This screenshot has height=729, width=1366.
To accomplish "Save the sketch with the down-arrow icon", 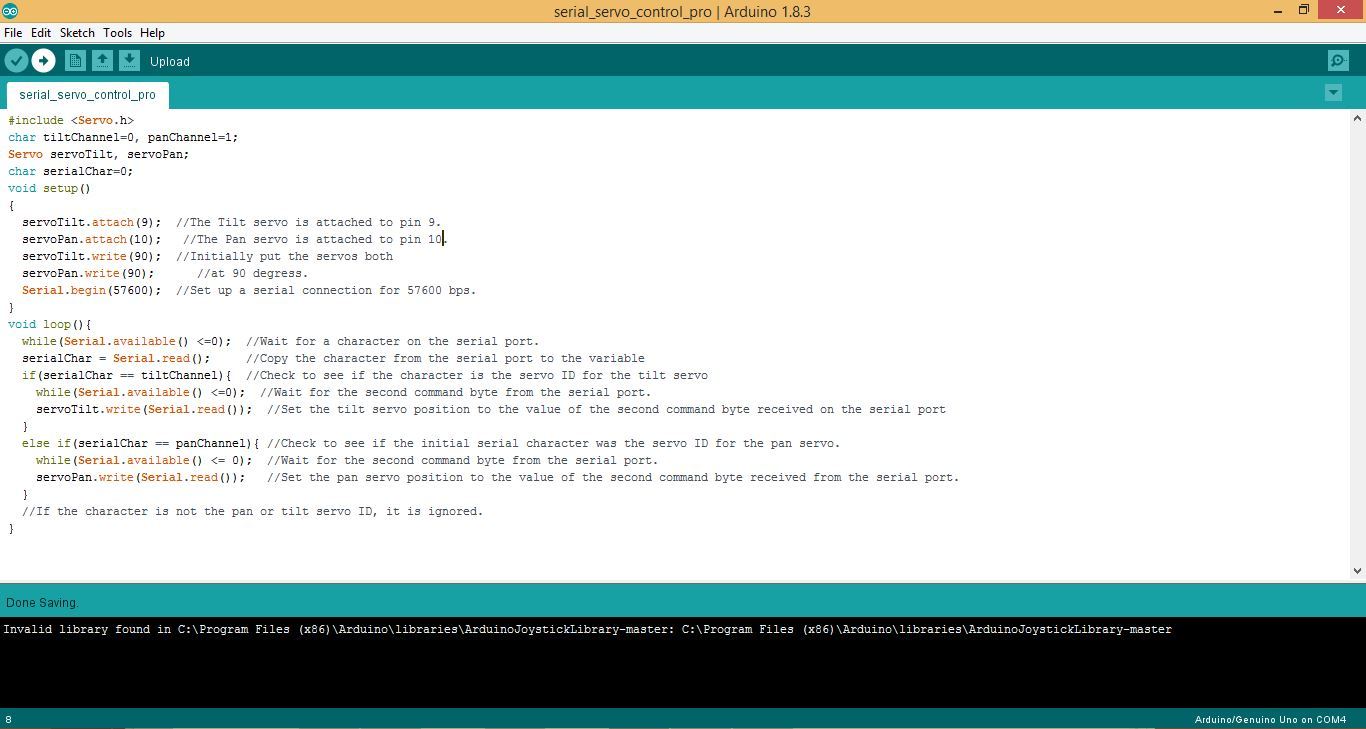I will click(129, 61).
